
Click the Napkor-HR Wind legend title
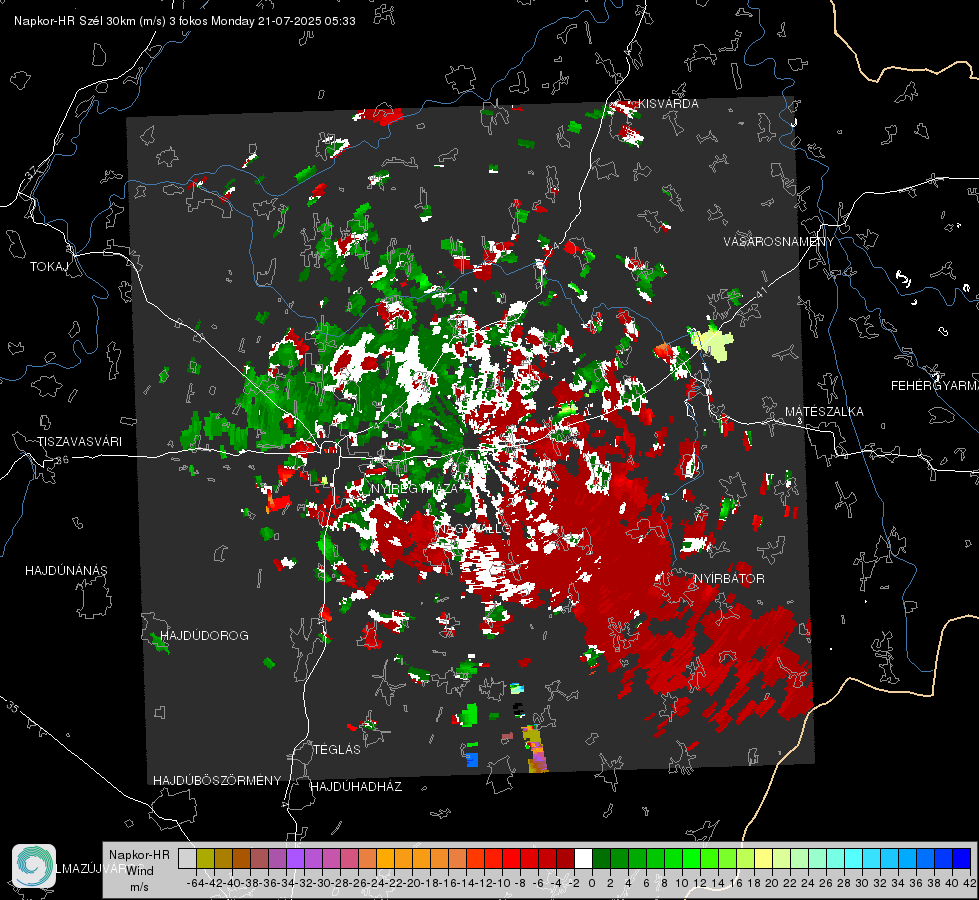[139, 870]
